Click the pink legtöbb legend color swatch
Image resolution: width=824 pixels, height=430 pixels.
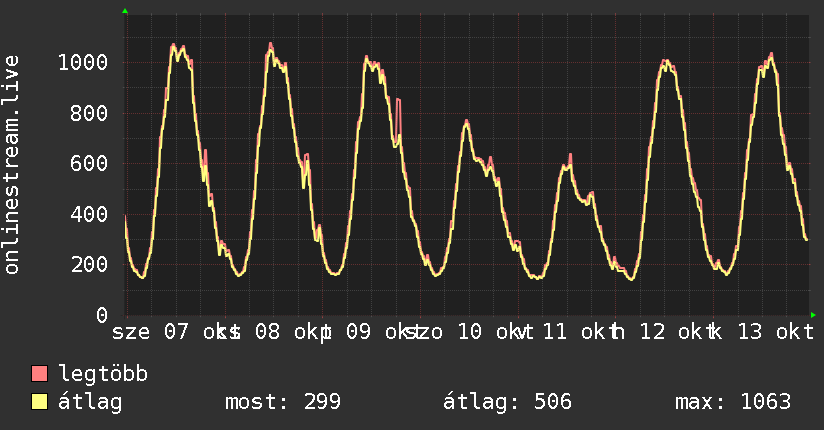click(x=39, y=373)
